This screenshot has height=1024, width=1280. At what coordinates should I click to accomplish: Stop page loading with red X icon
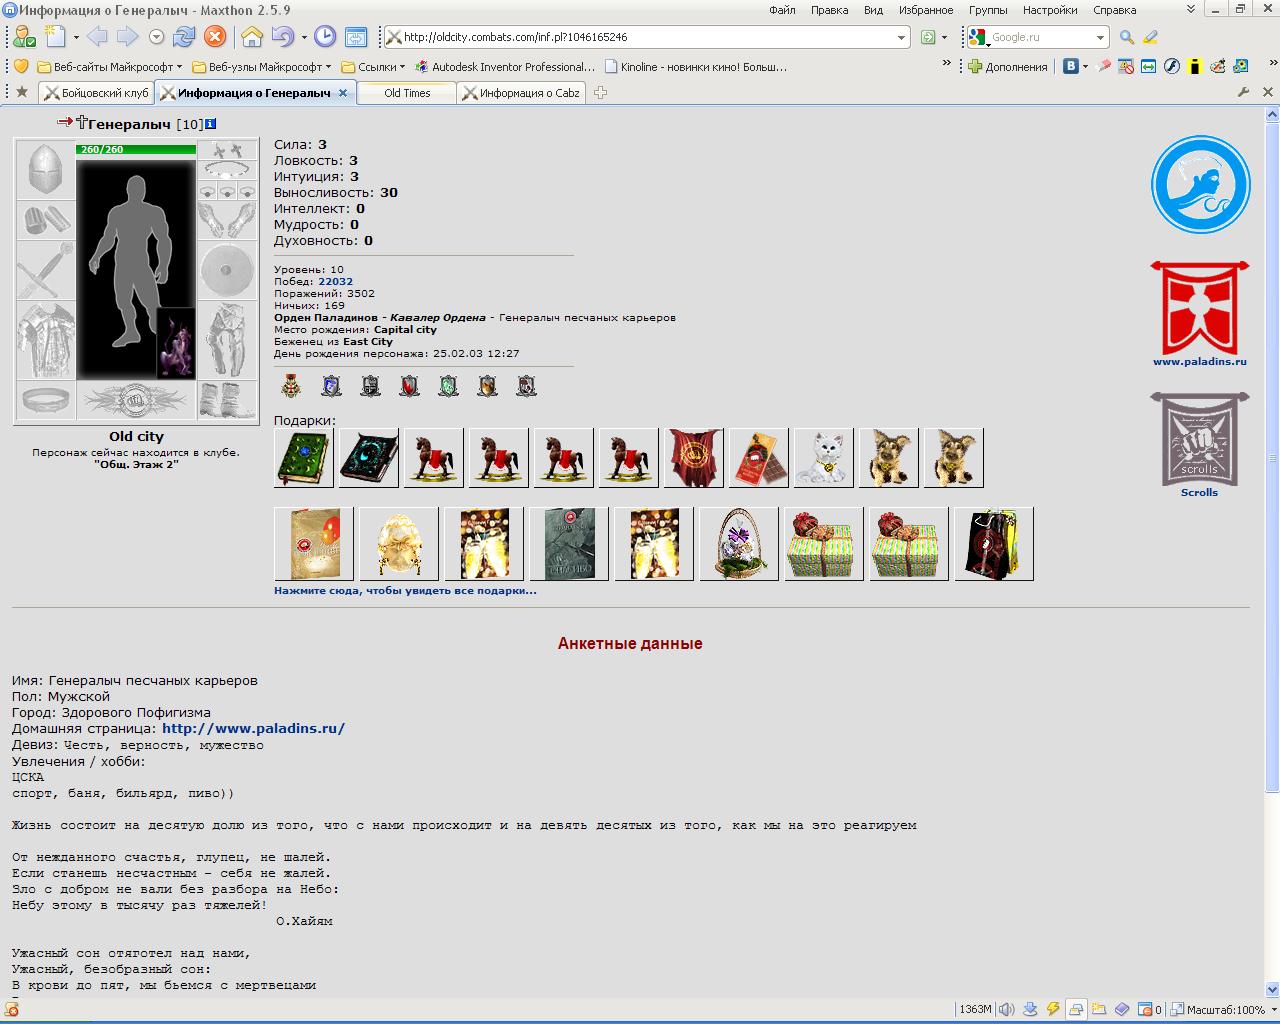click(x=215, y=37)
